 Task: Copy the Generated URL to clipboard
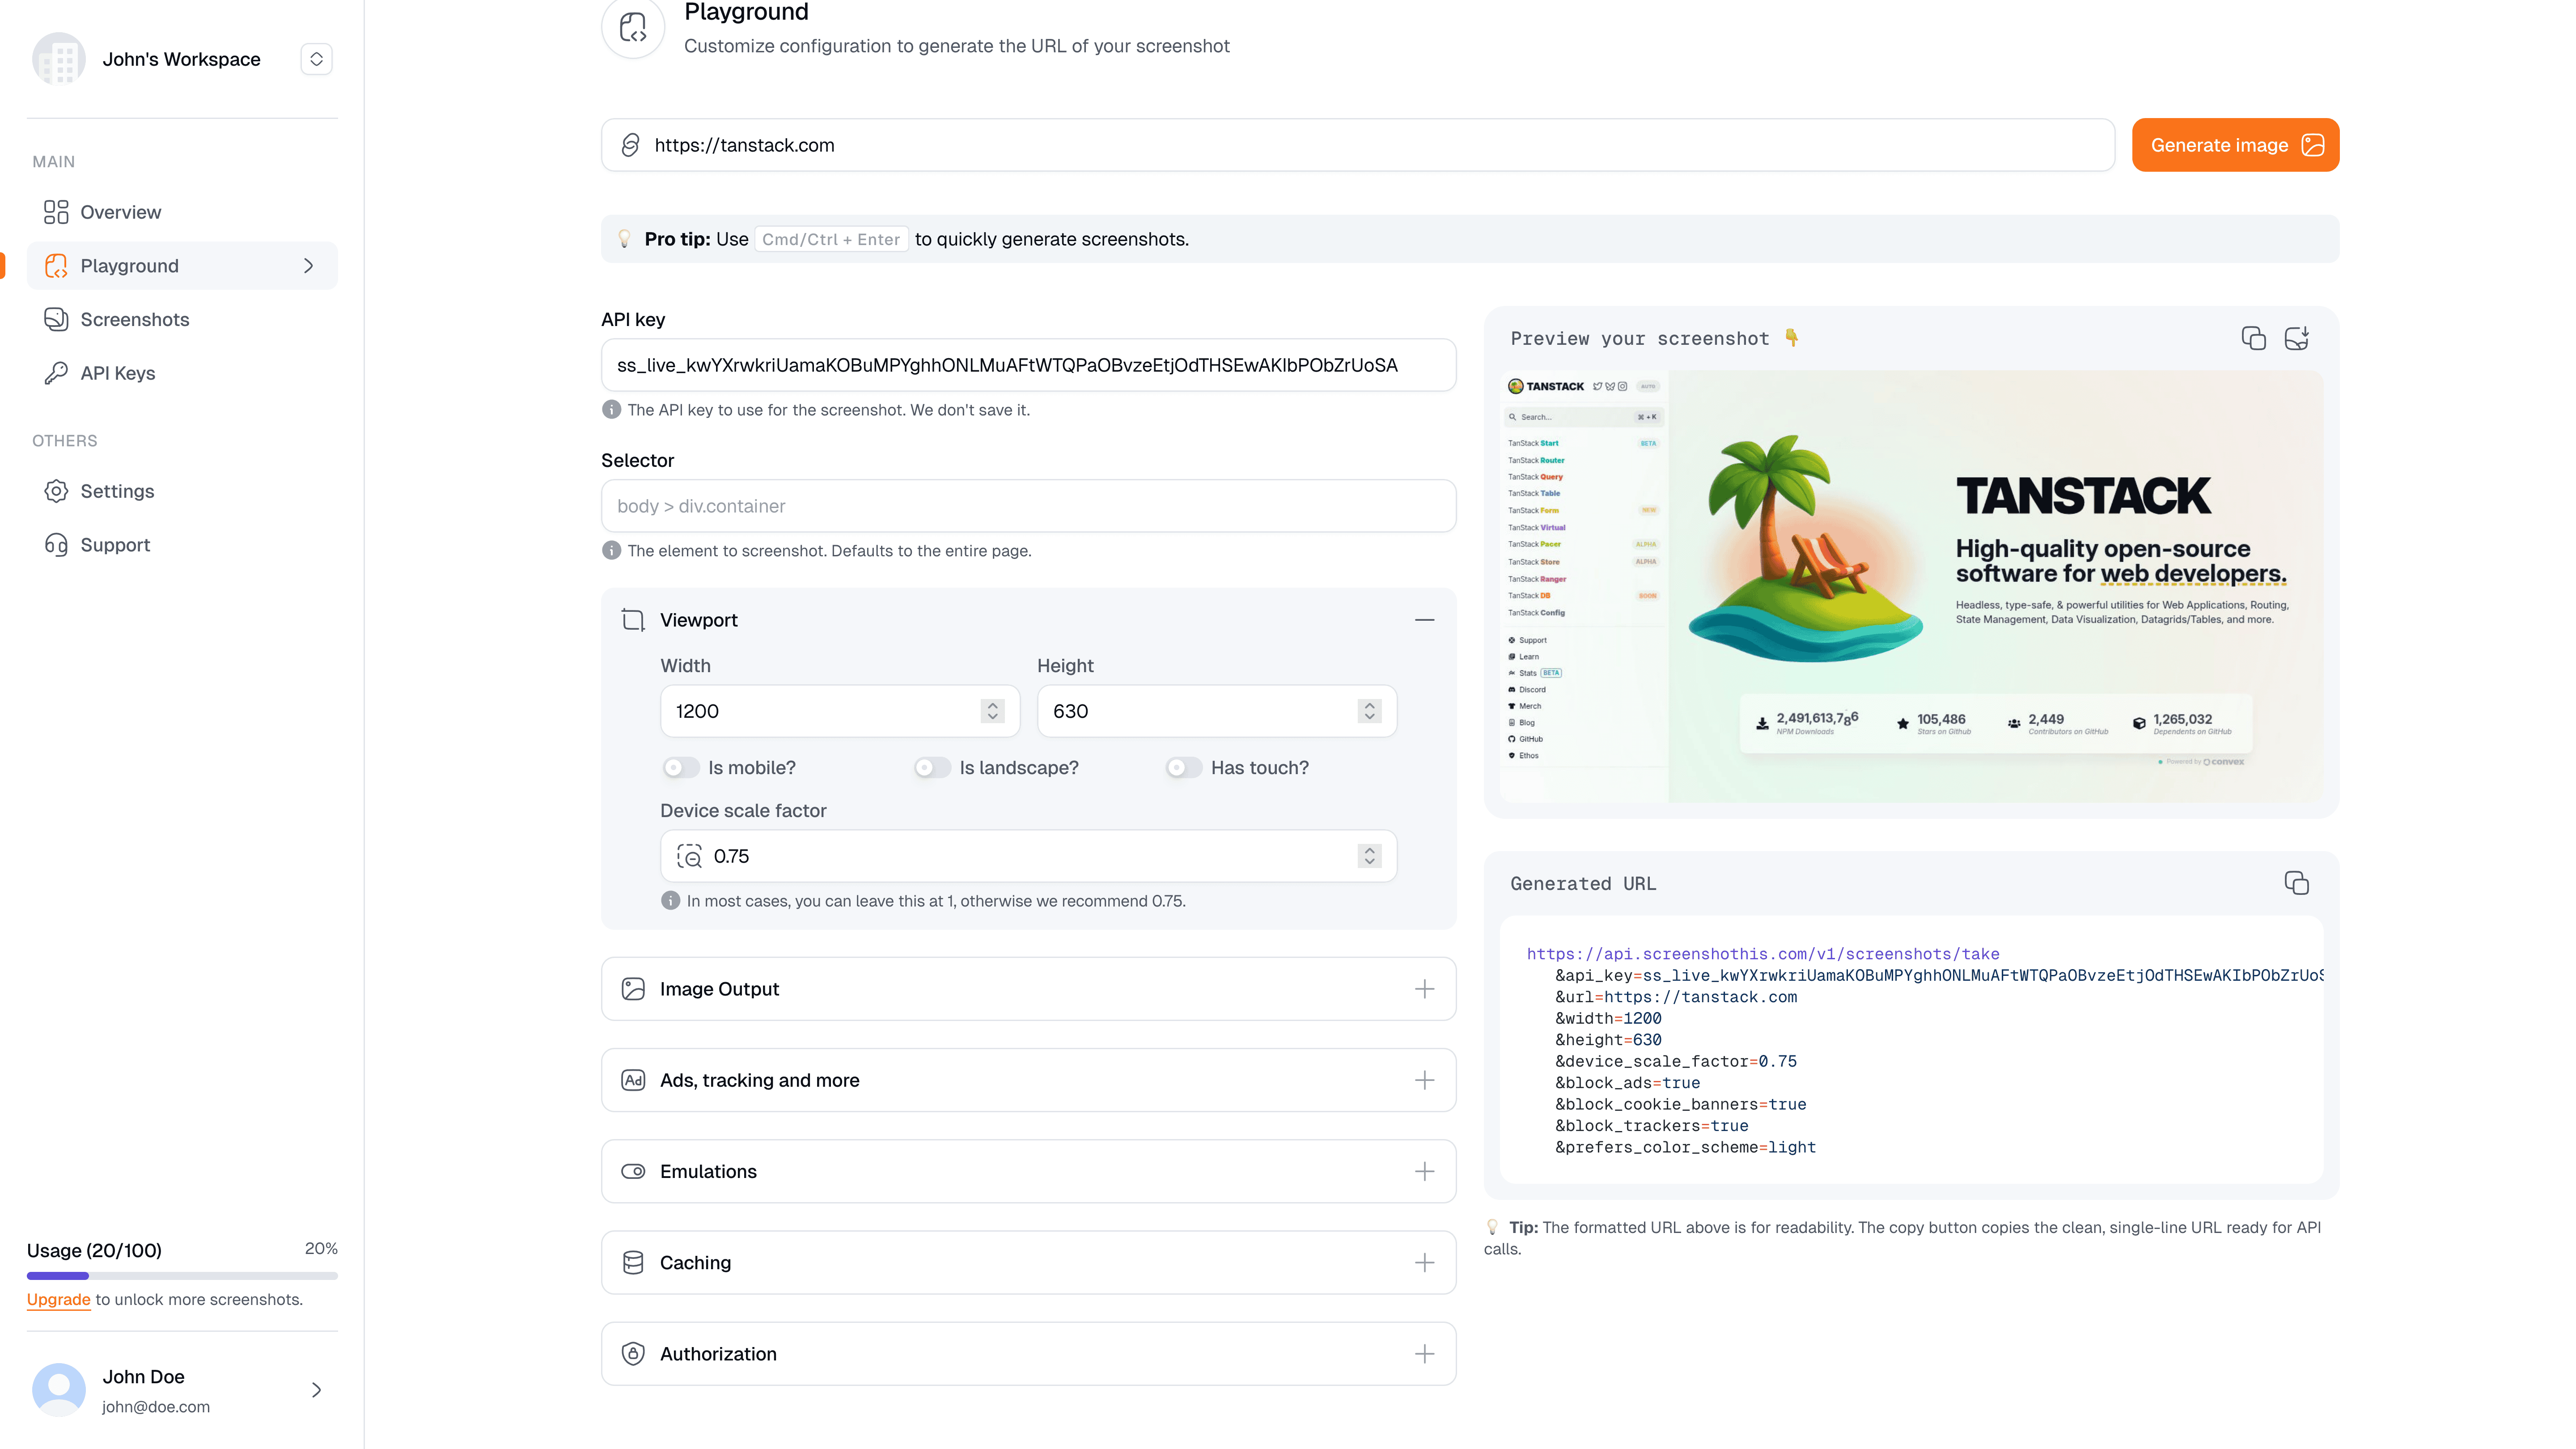pos(2296,883)
